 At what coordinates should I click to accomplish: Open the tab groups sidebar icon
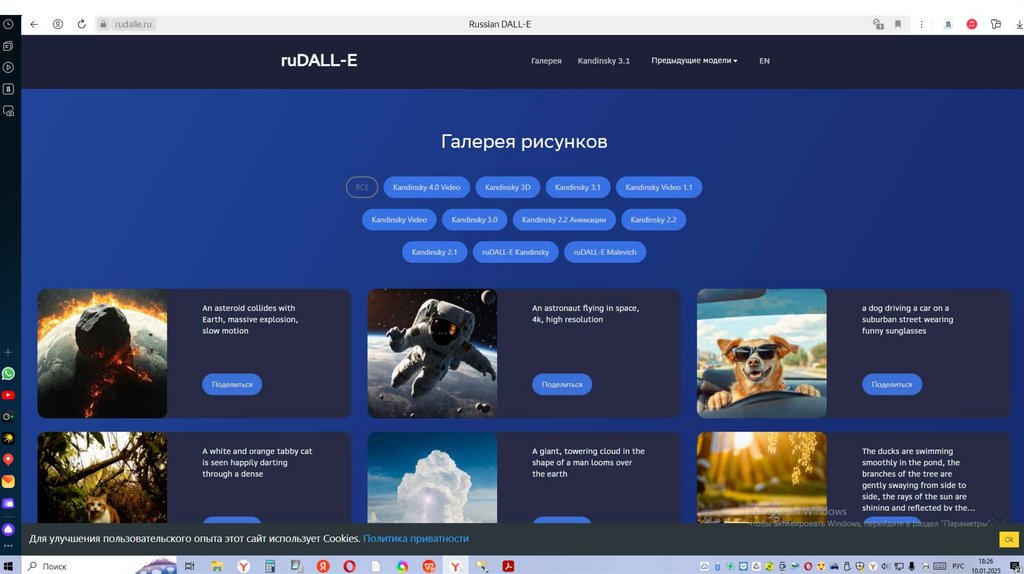(8, 46)
